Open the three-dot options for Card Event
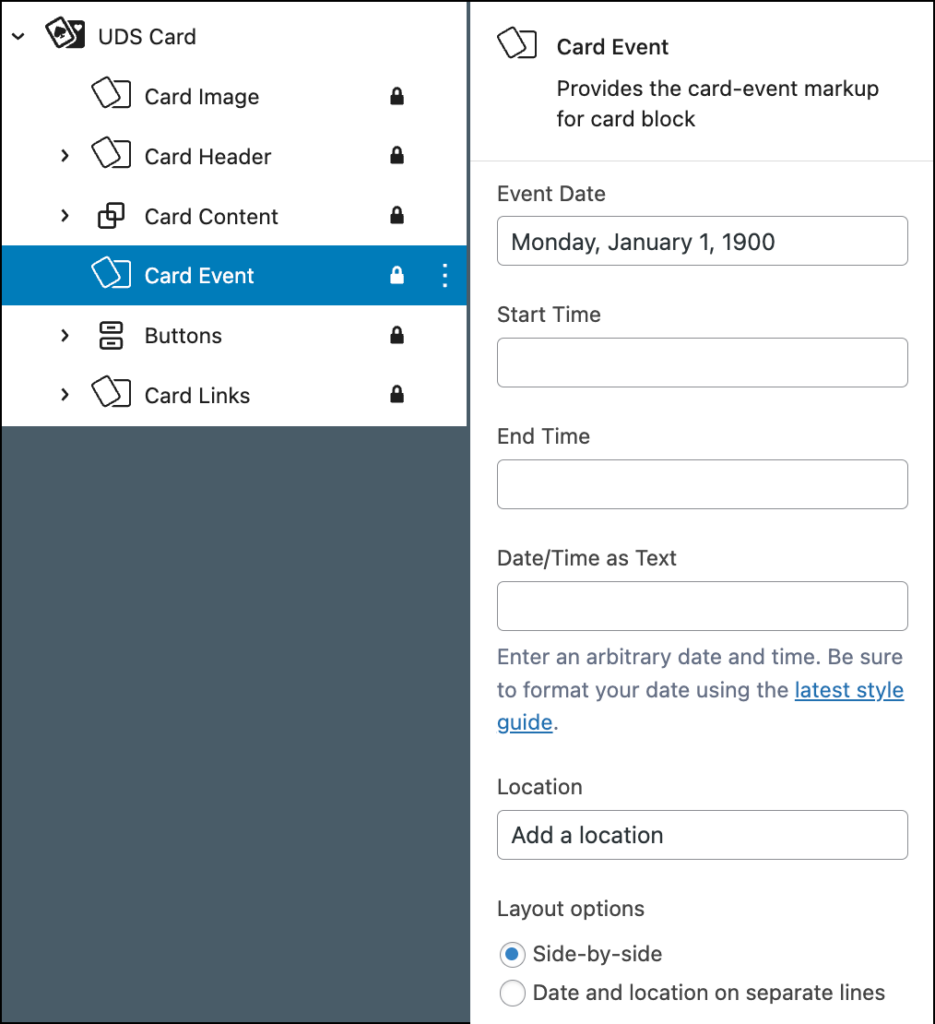Image resolution: width=935 pixels, height=1024 pixels. tap(445, 276)
